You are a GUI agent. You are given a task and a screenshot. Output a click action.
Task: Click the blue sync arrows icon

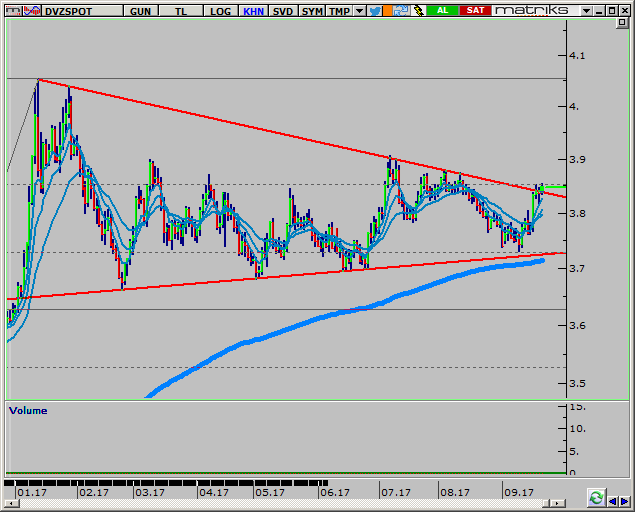(x=401, y=11)
